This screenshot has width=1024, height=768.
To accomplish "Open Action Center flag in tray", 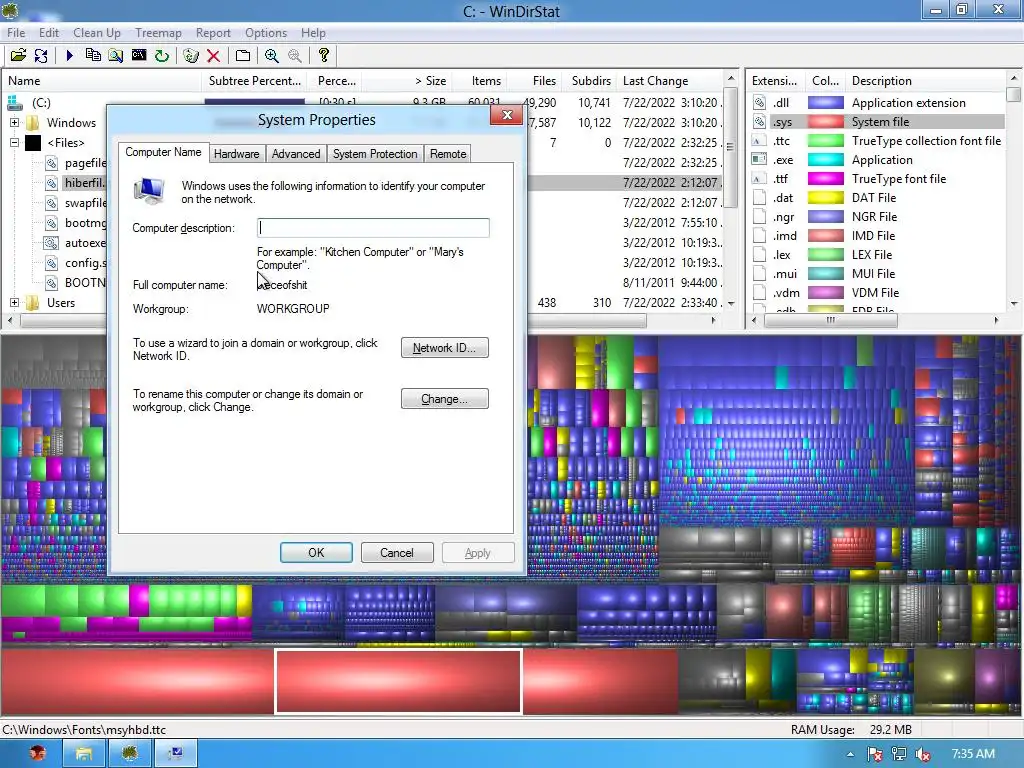I will click(875, 754).
